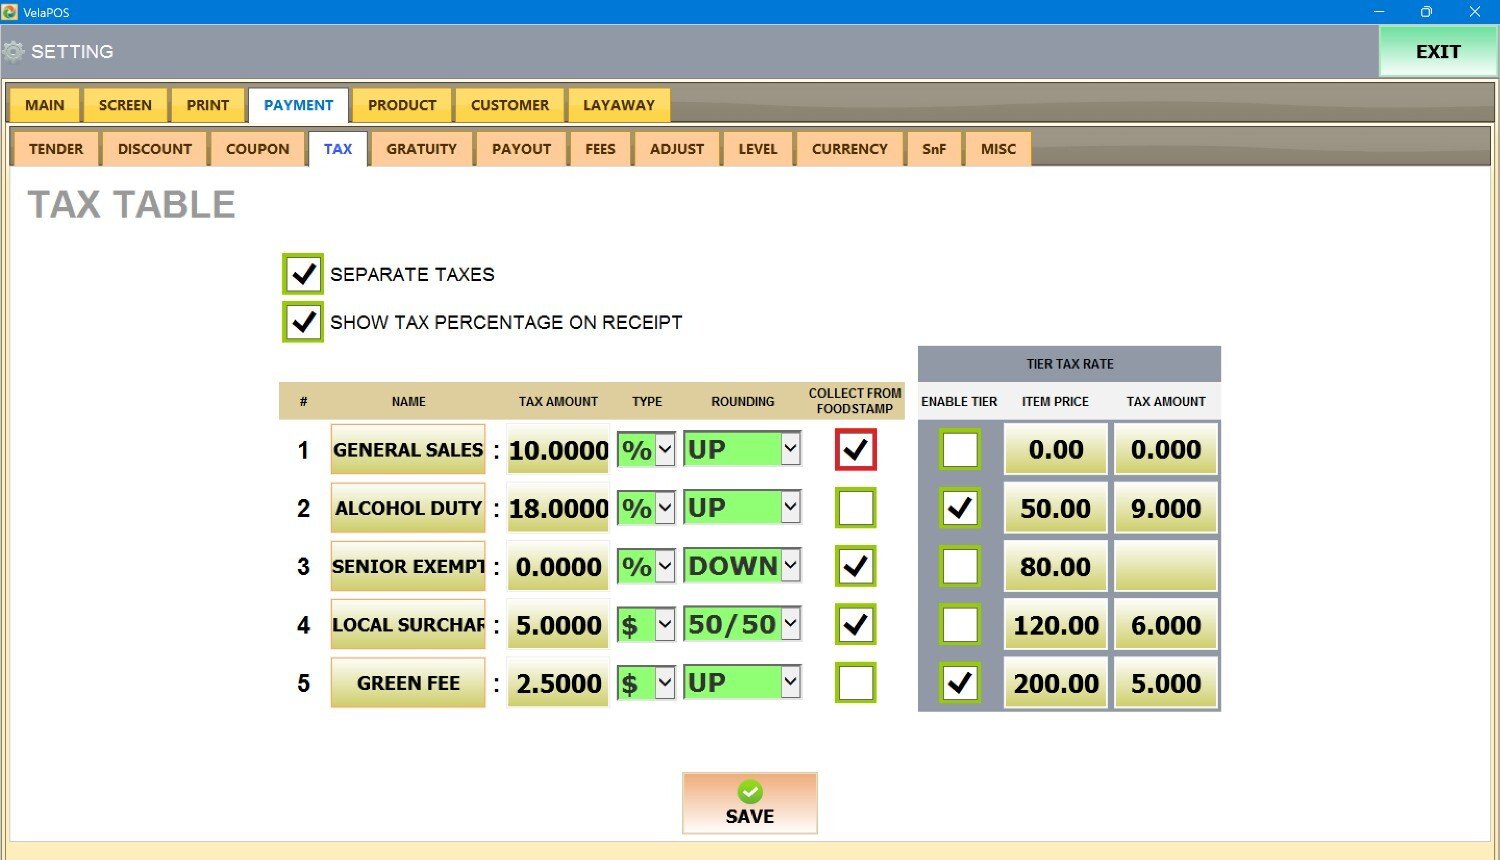Click the Alcohol Duty tax name button
The image size is (1500, 860).
tap(408, 508)
